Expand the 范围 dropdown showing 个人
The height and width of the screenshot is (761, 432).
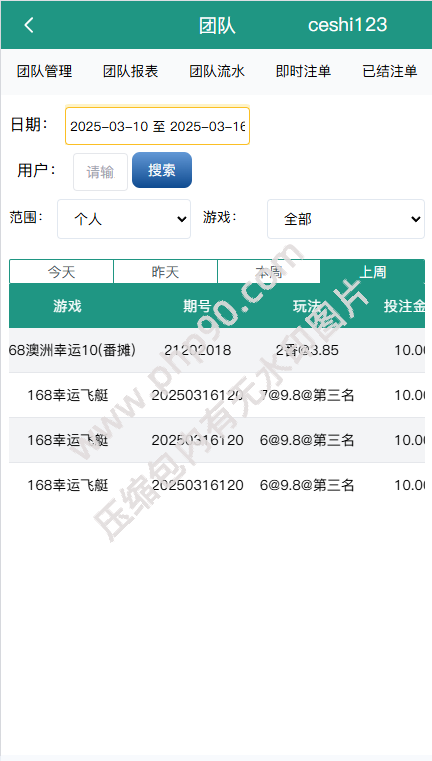pyautogui.click(x=124, y=219)
